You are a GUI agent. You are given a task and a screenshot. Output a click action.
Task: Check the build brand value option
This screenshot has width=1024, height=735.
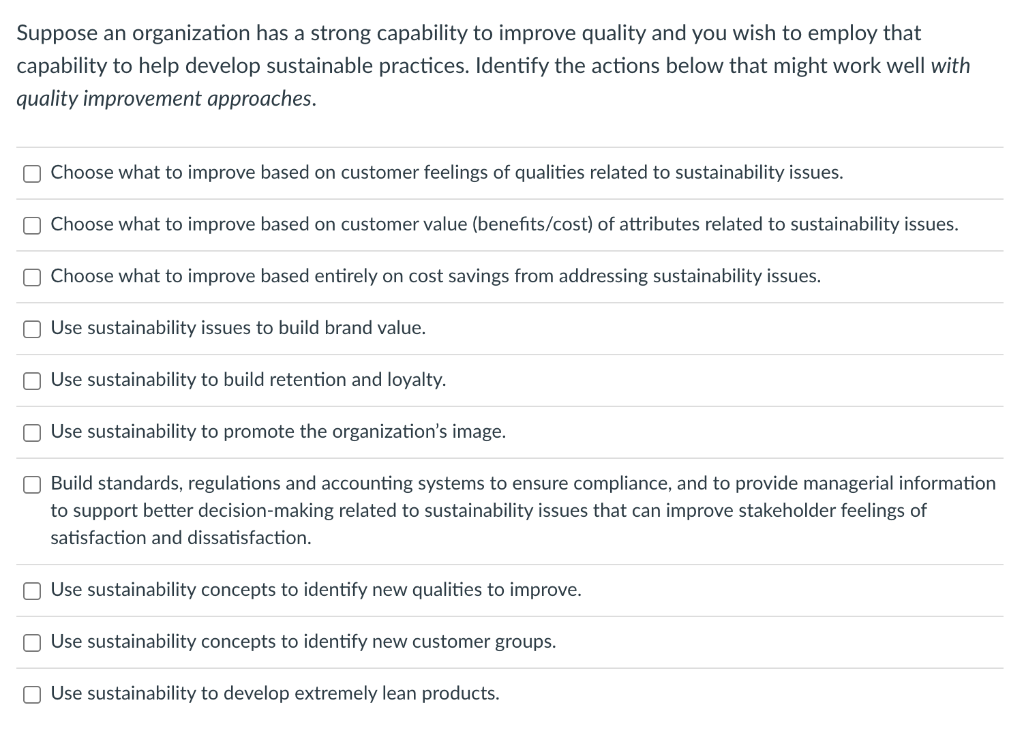point(31,328)
